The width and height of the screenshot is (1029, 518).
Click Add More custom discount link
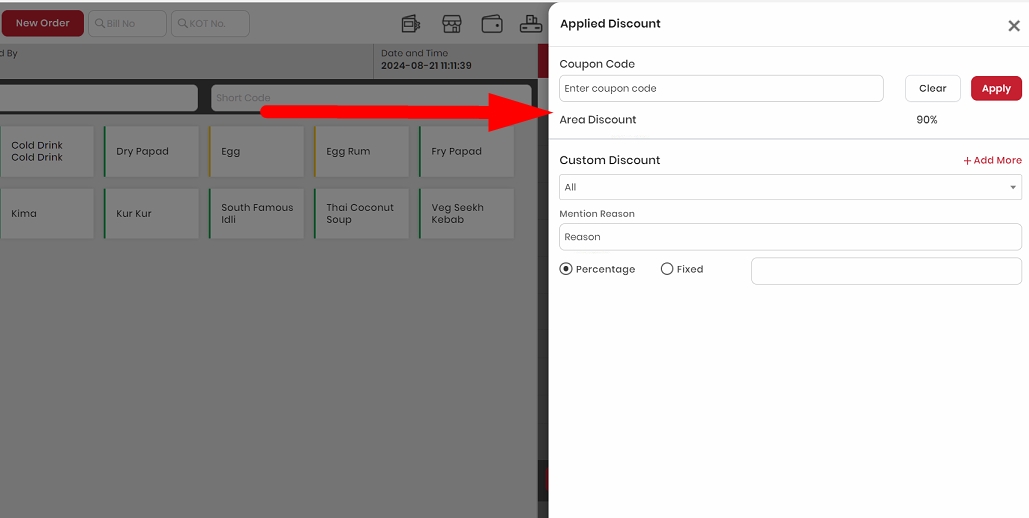coord(992,160)
